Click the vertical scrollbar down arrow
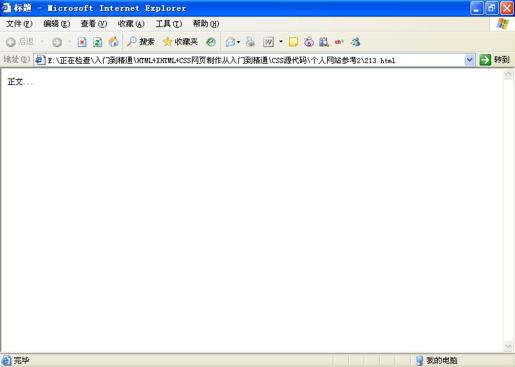515x367 pixels. click(x=508, y=347)
